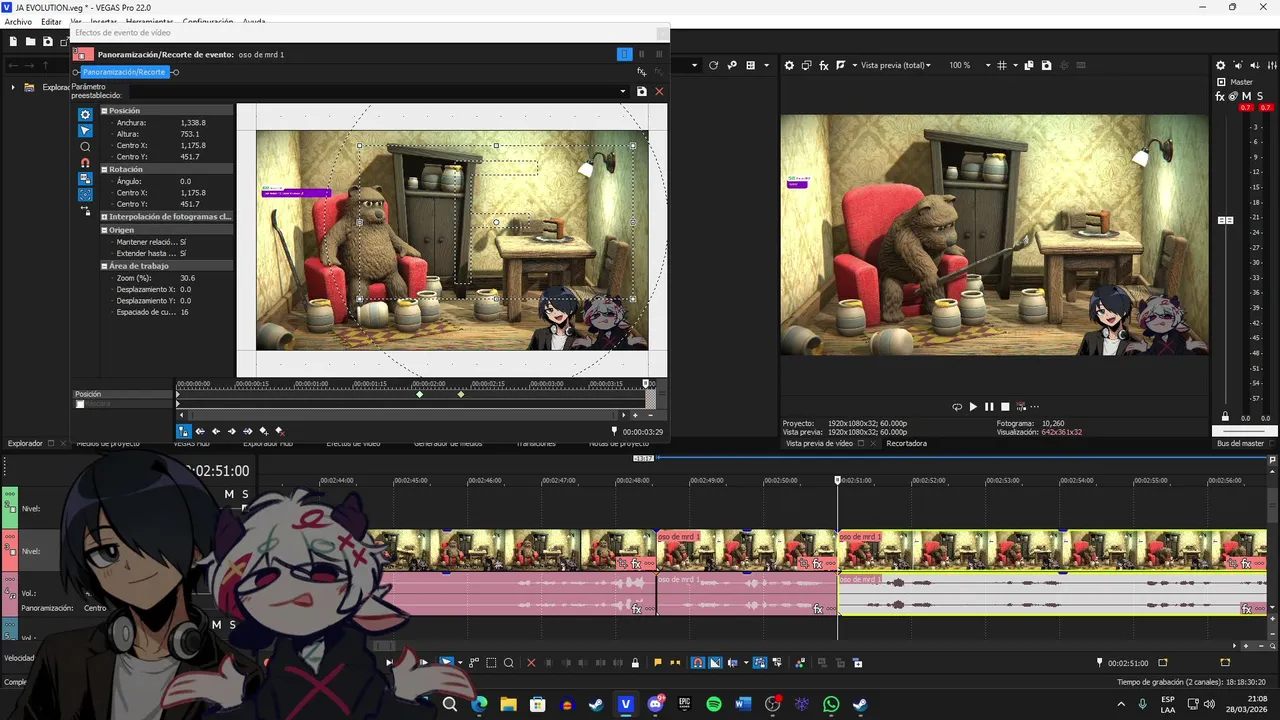Viewport: 1280px width, 720px height.
Task: Save preview snapshot to file icon
Action: point(1046,65)
